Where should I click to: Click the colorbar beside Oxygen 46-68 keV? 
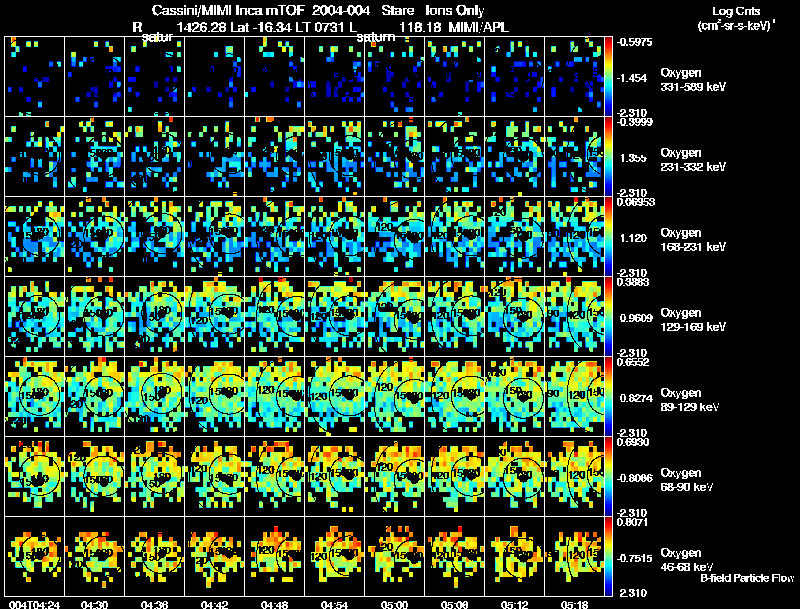[x=608, y=556]
